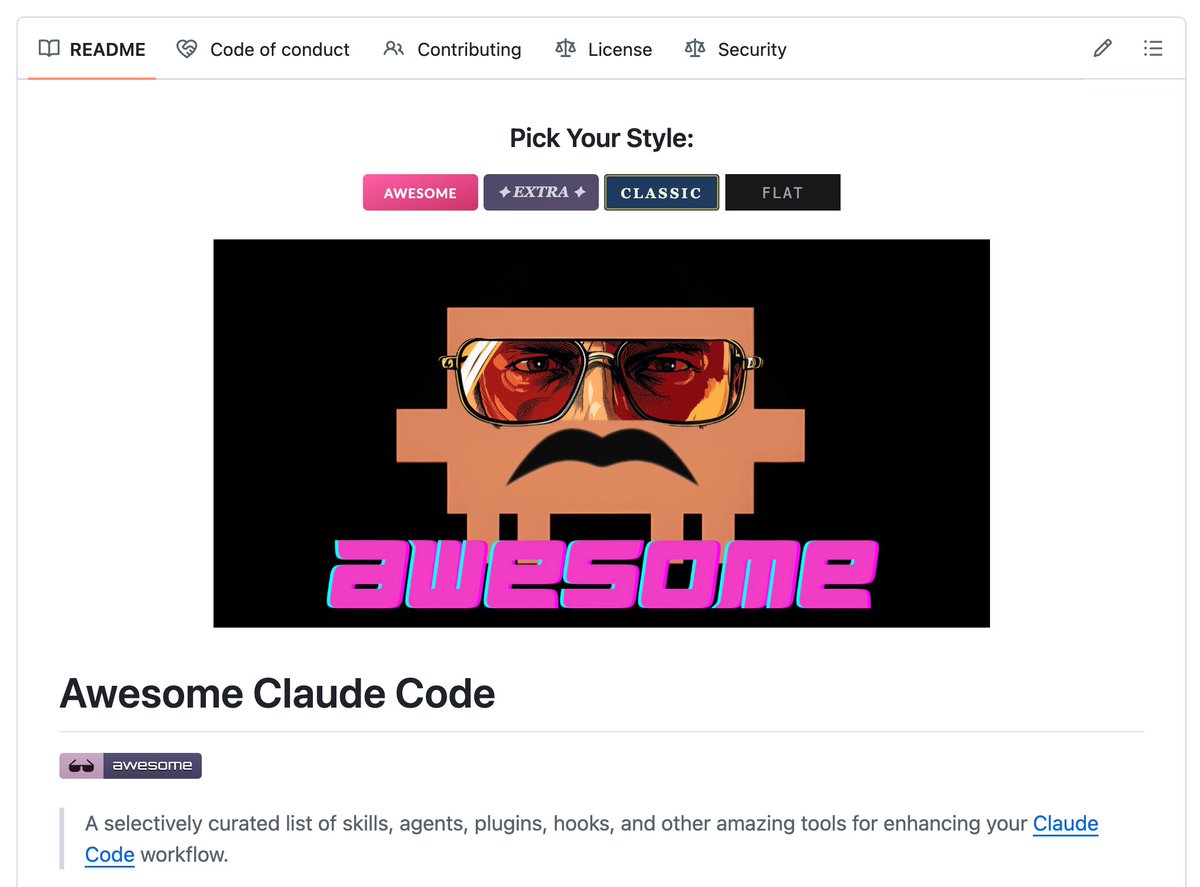Open the awesome banner image with sunglasses

tap(601, 433)
